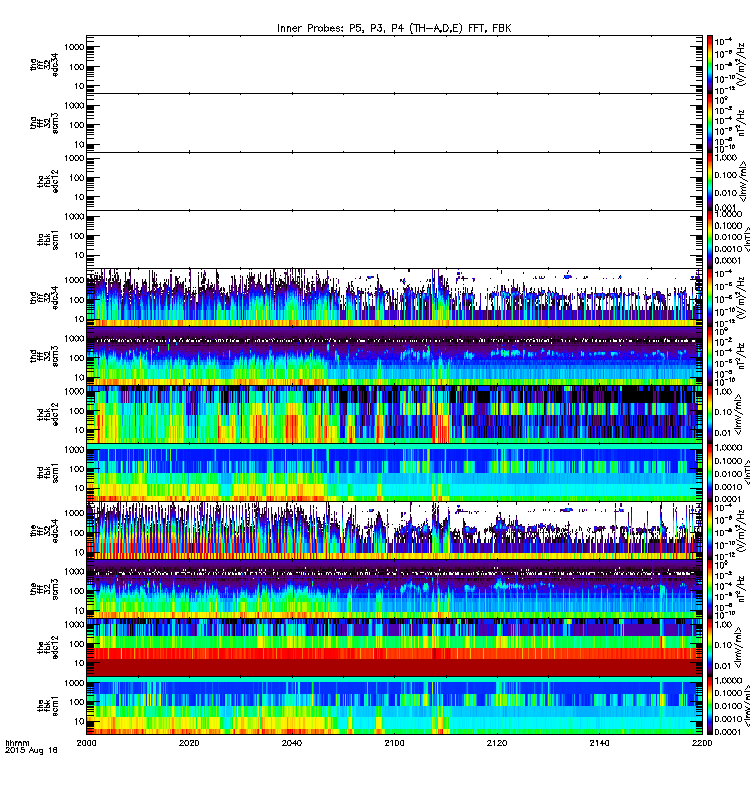This screenshot has height=800, width=750.
Task: Click the empty tha fbk scm1 panel
Action: [394, 239]
